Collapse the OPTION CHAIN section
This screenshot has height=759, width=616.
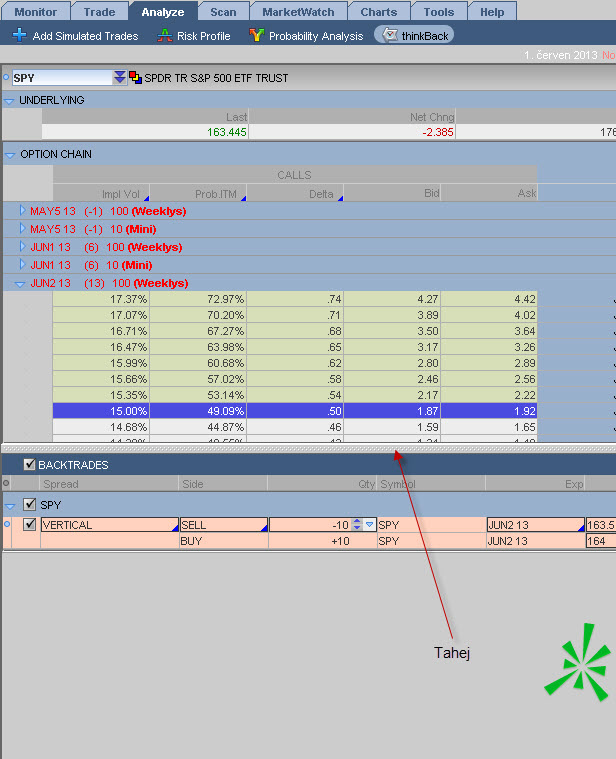pyautogui.click(x=9, y=155)
